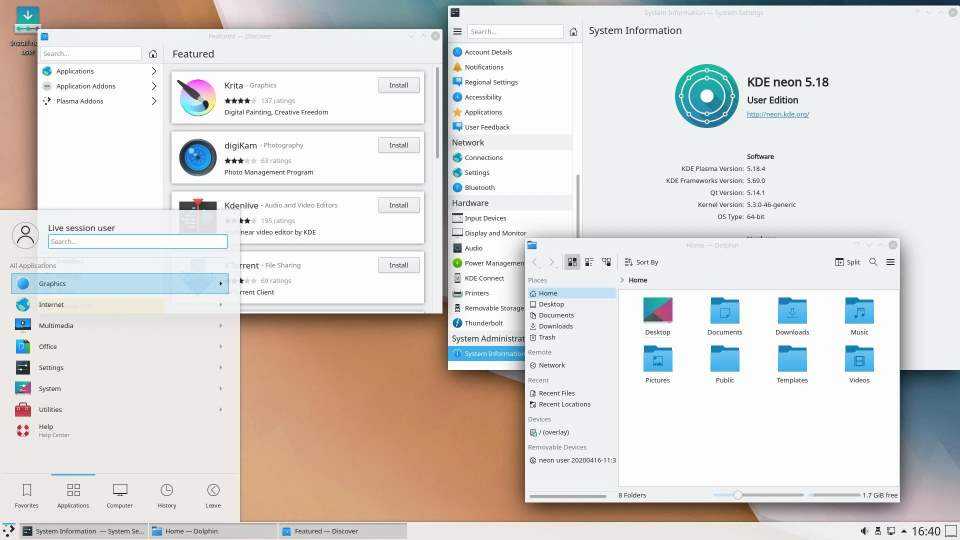Expand Plasma Addons in Discover sidebar

click(99, 101)
